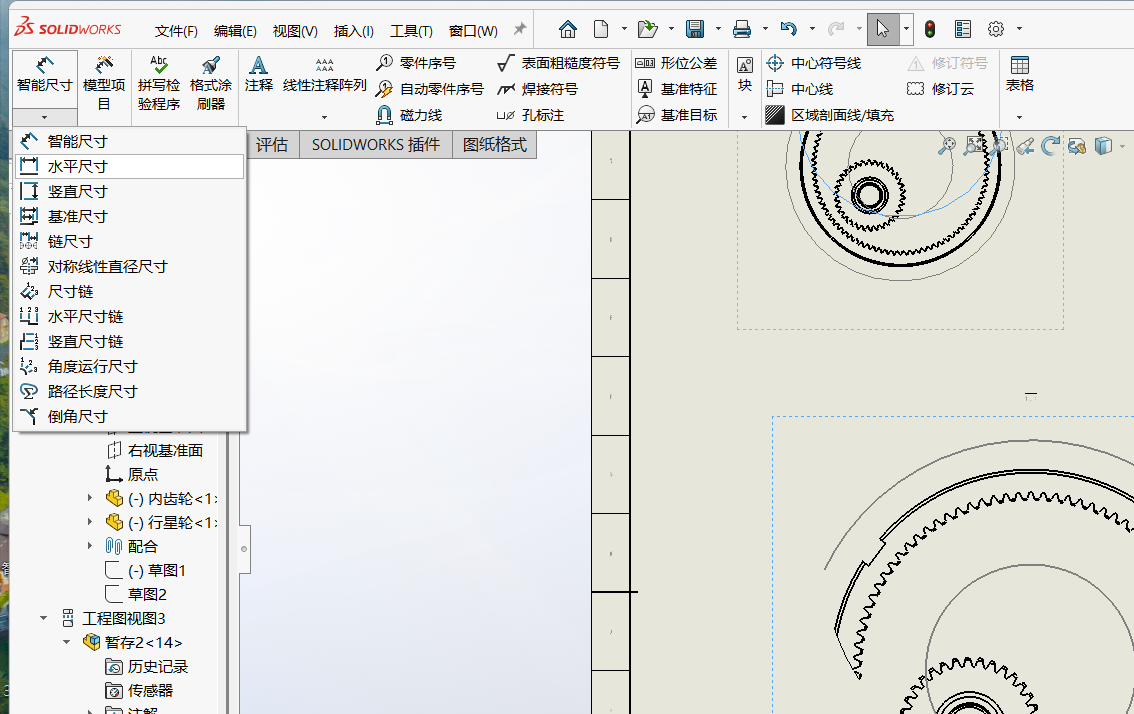1134x714 pixels.
Task: Click the Rebuild traffic light icon
Action: tap(930, 29)
